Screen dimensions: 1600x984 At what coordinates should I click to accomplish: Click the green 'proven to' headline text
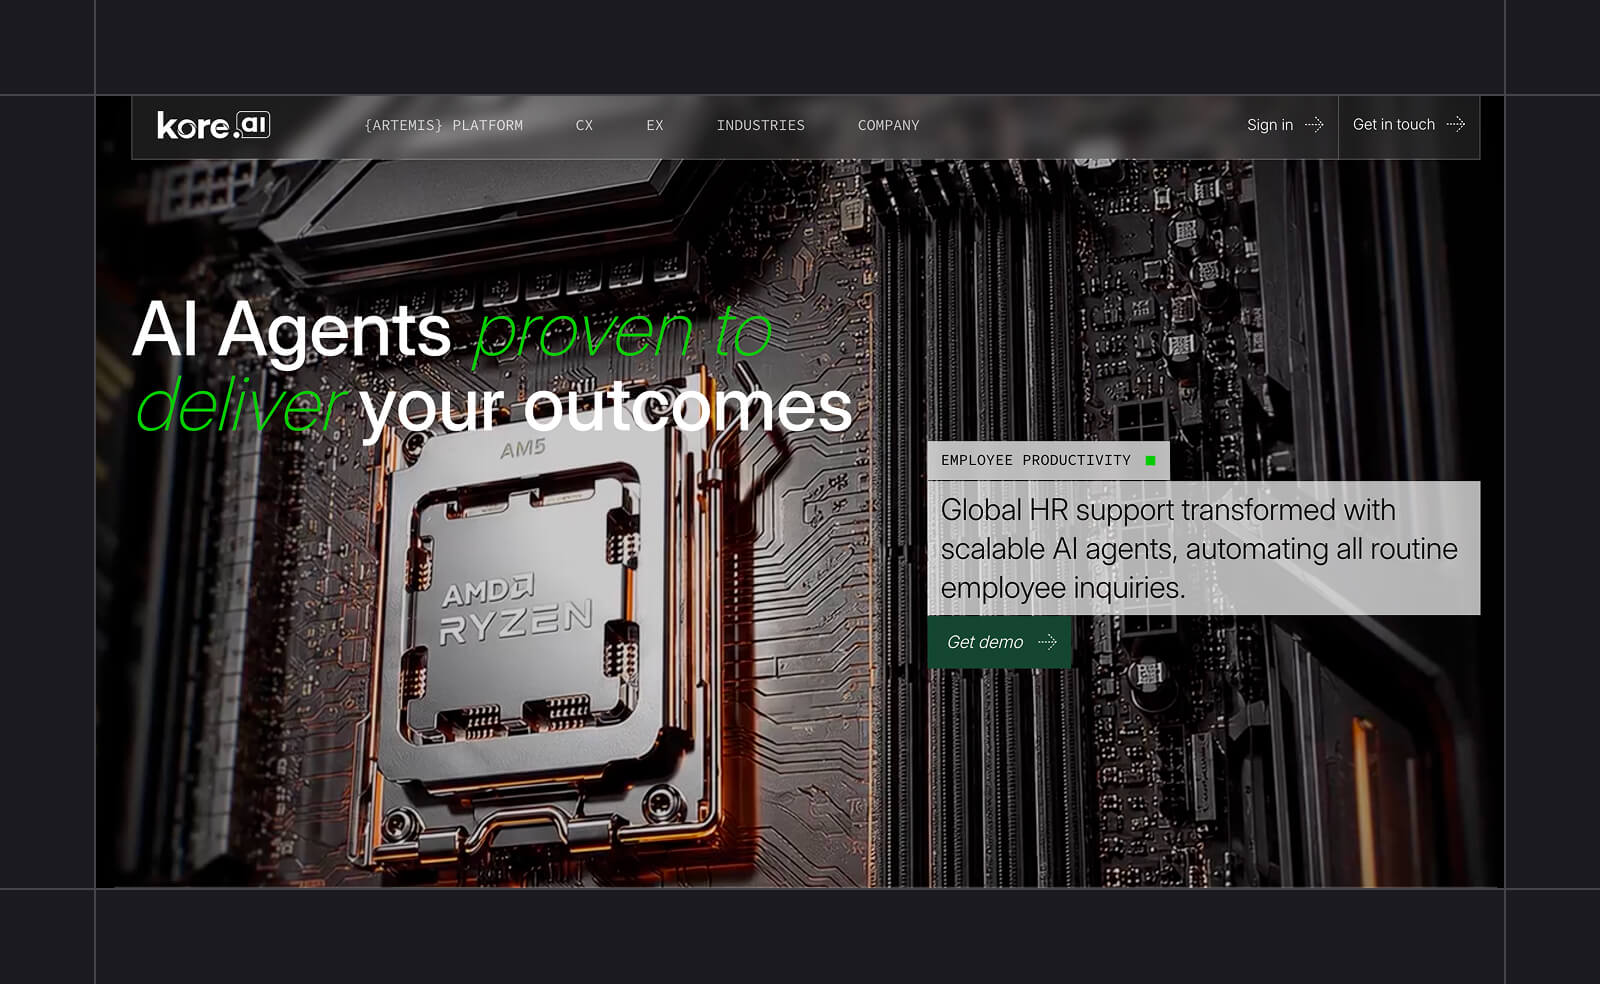tap(622, 332)
